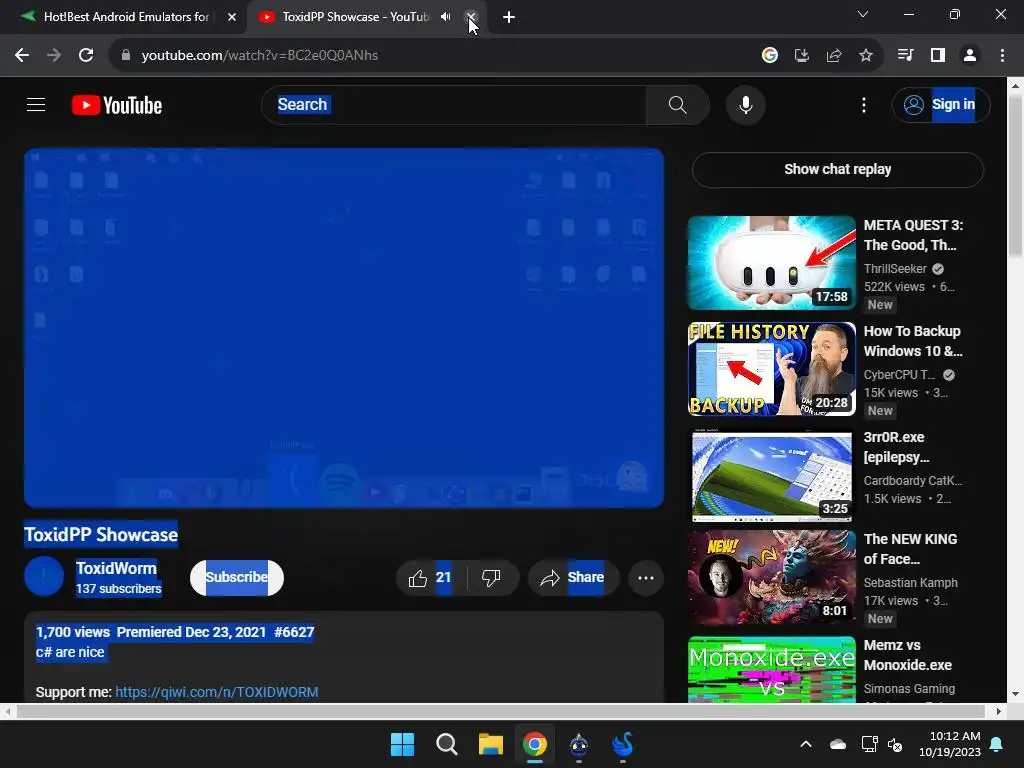1024x768 pixels.
Task: Click the horizontal page scrollbar
Action: [502, 711]
